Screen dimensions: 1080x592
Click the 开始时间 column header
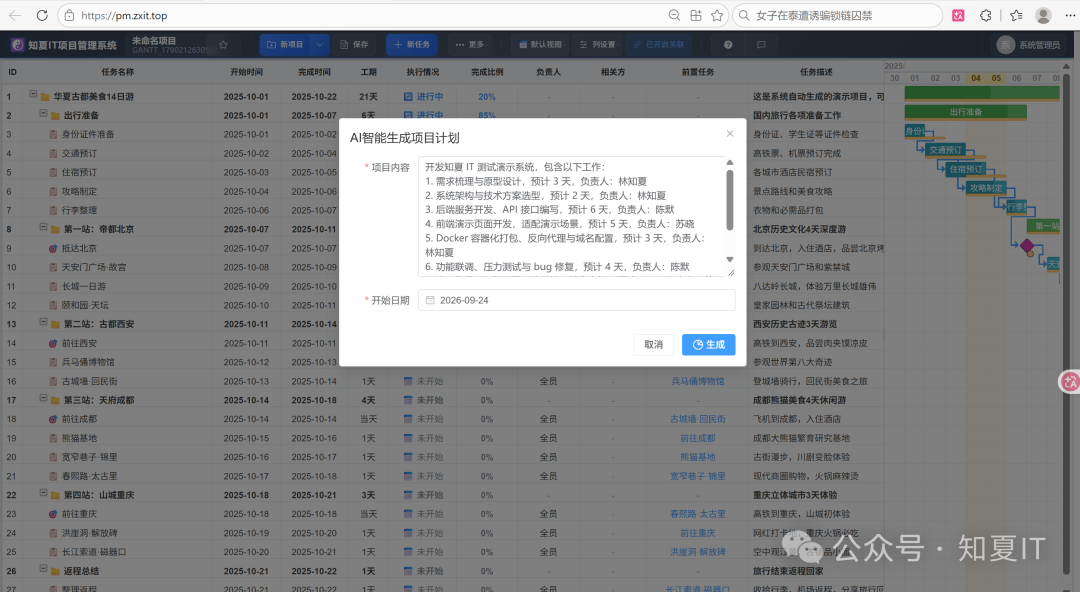point(246,72)
